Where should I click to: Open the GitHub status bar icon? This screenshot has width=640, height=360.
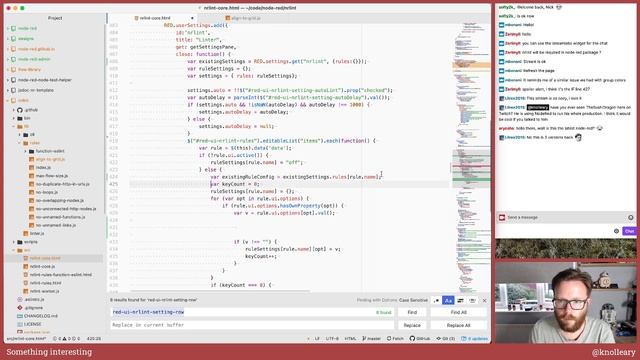pyautogui.click(x=420, y=339)
